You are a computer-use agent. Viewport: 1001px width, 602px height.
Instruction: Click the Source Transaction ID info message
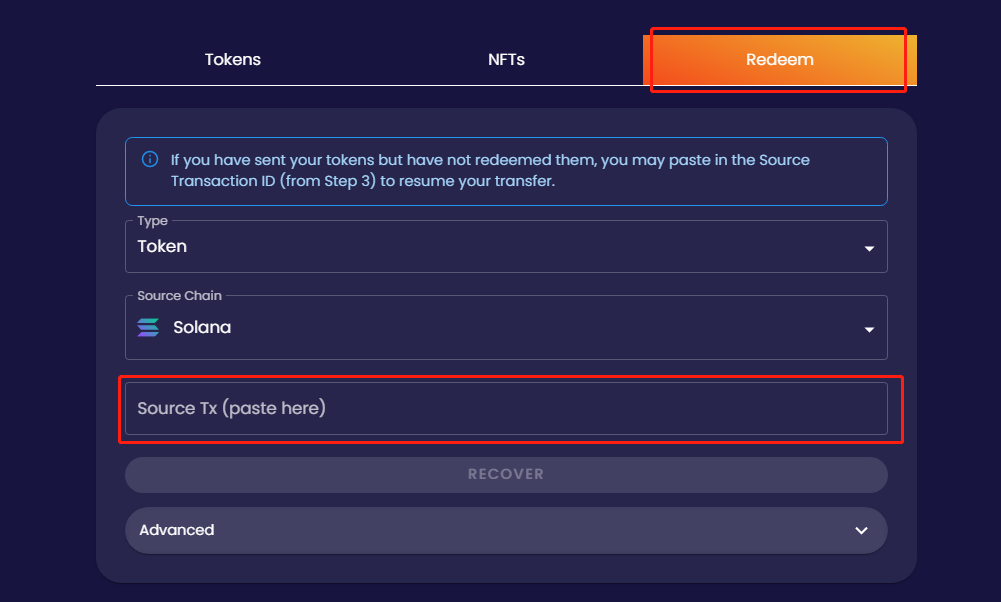506,171
